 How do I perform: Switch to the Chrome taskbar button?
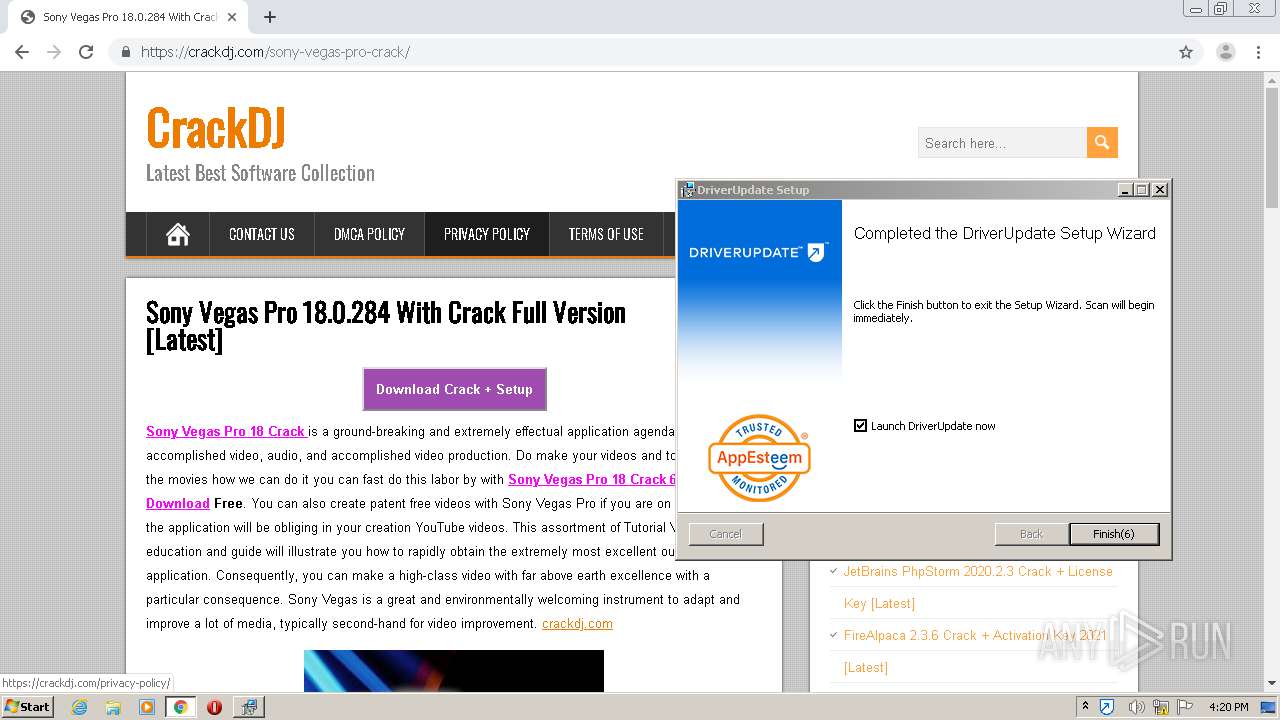pos(180,707)
